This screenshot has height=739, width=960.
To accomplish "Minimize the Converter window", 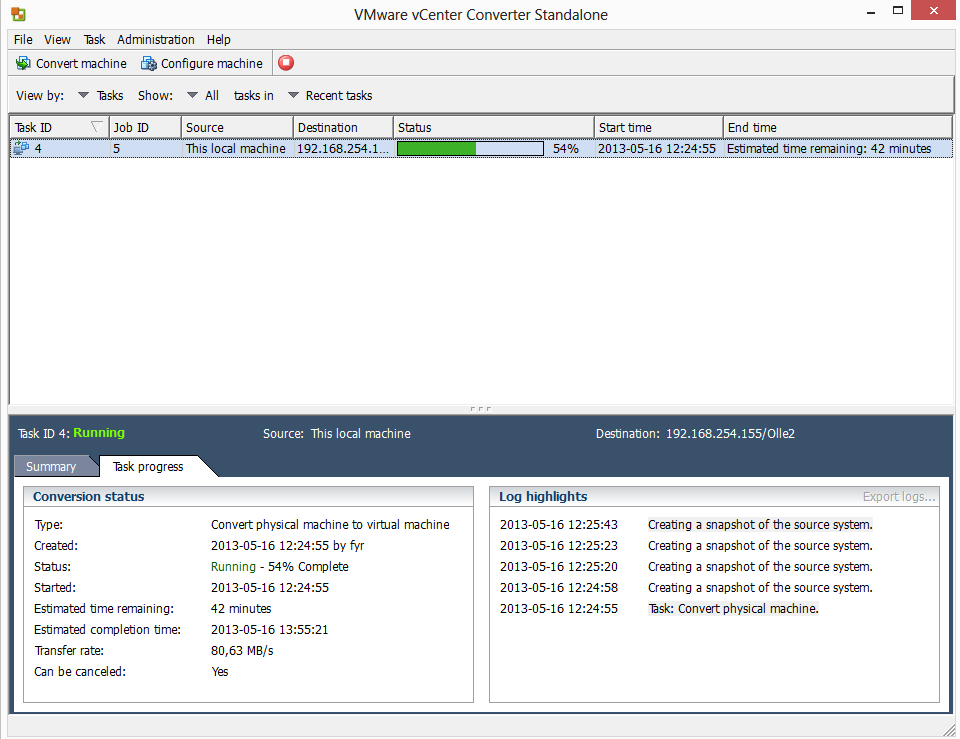I will (x=871, y=12).
